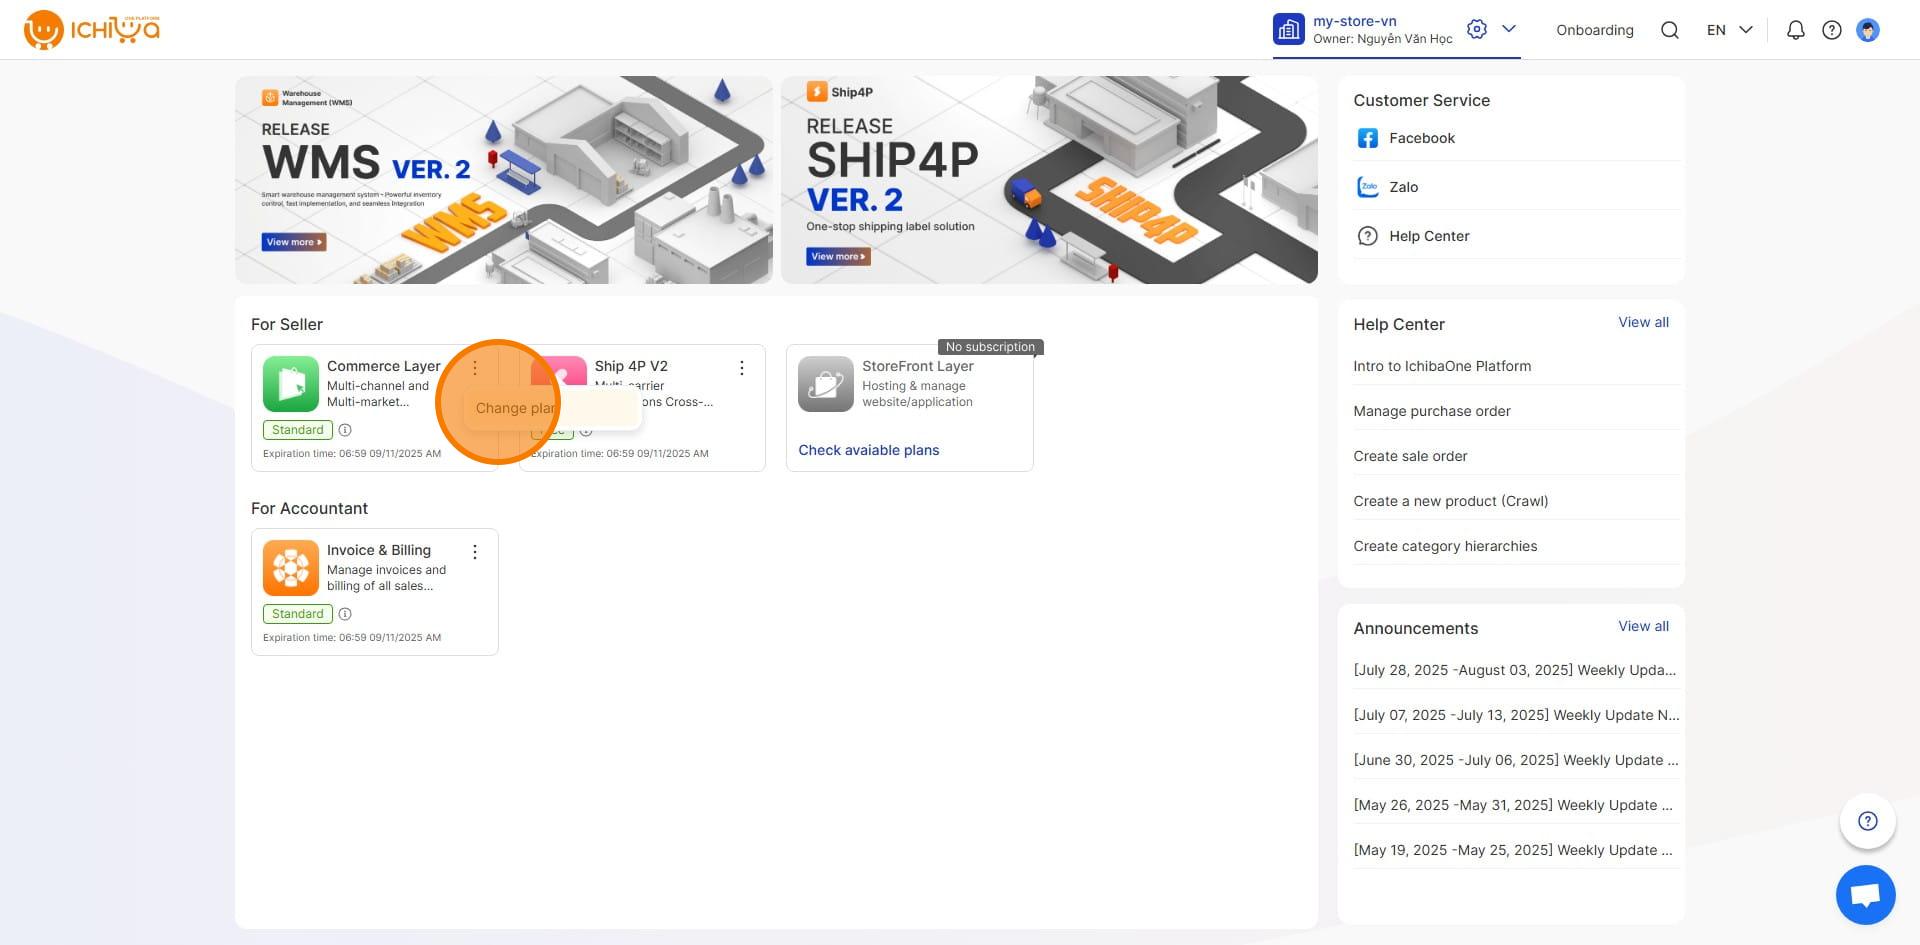Open the Invoice & Billing app icon

[x=291, y=568]
